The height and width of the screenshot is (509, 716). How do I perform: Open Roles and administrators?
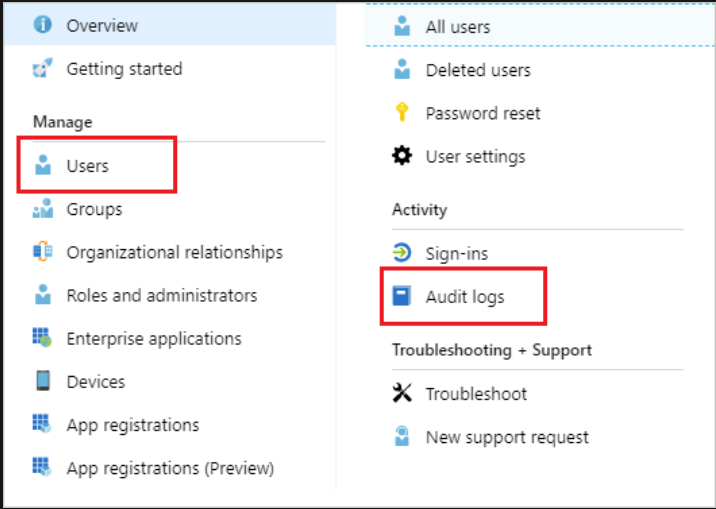pos(161,295)
